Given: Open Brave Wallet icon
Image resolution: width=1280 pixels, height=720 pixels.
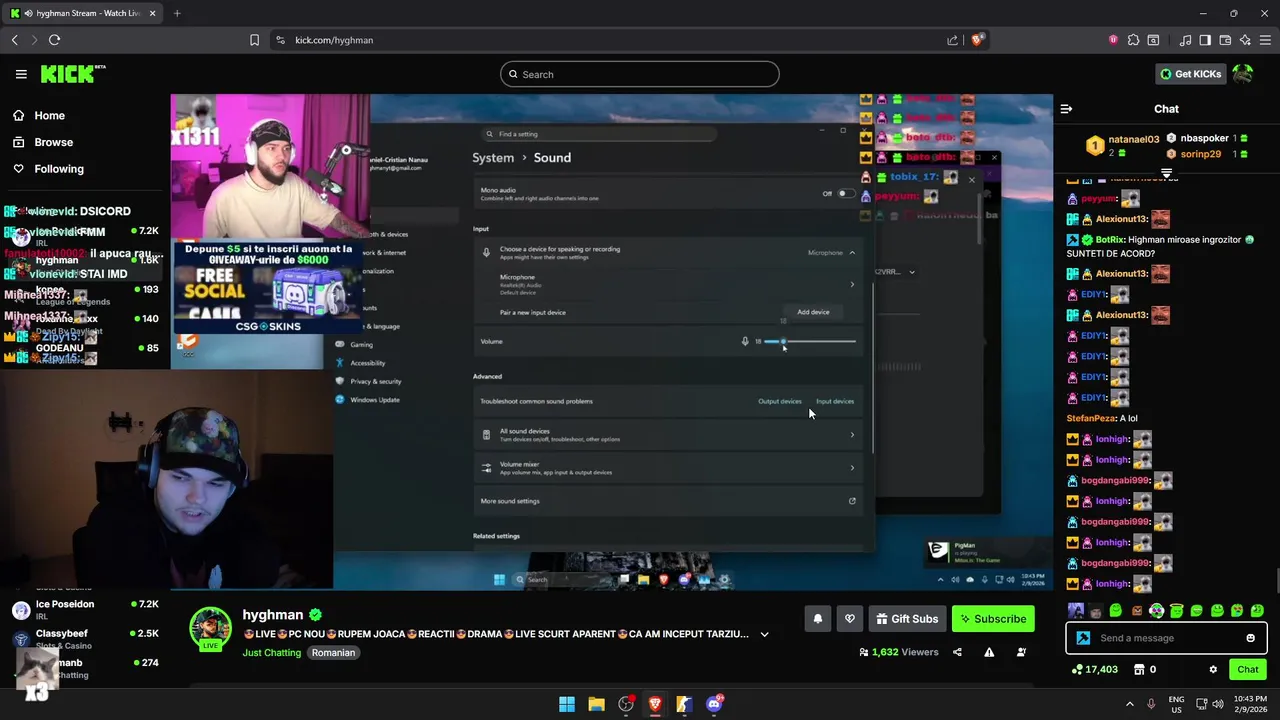Looking at the screenshot, I should (1225, 40).
